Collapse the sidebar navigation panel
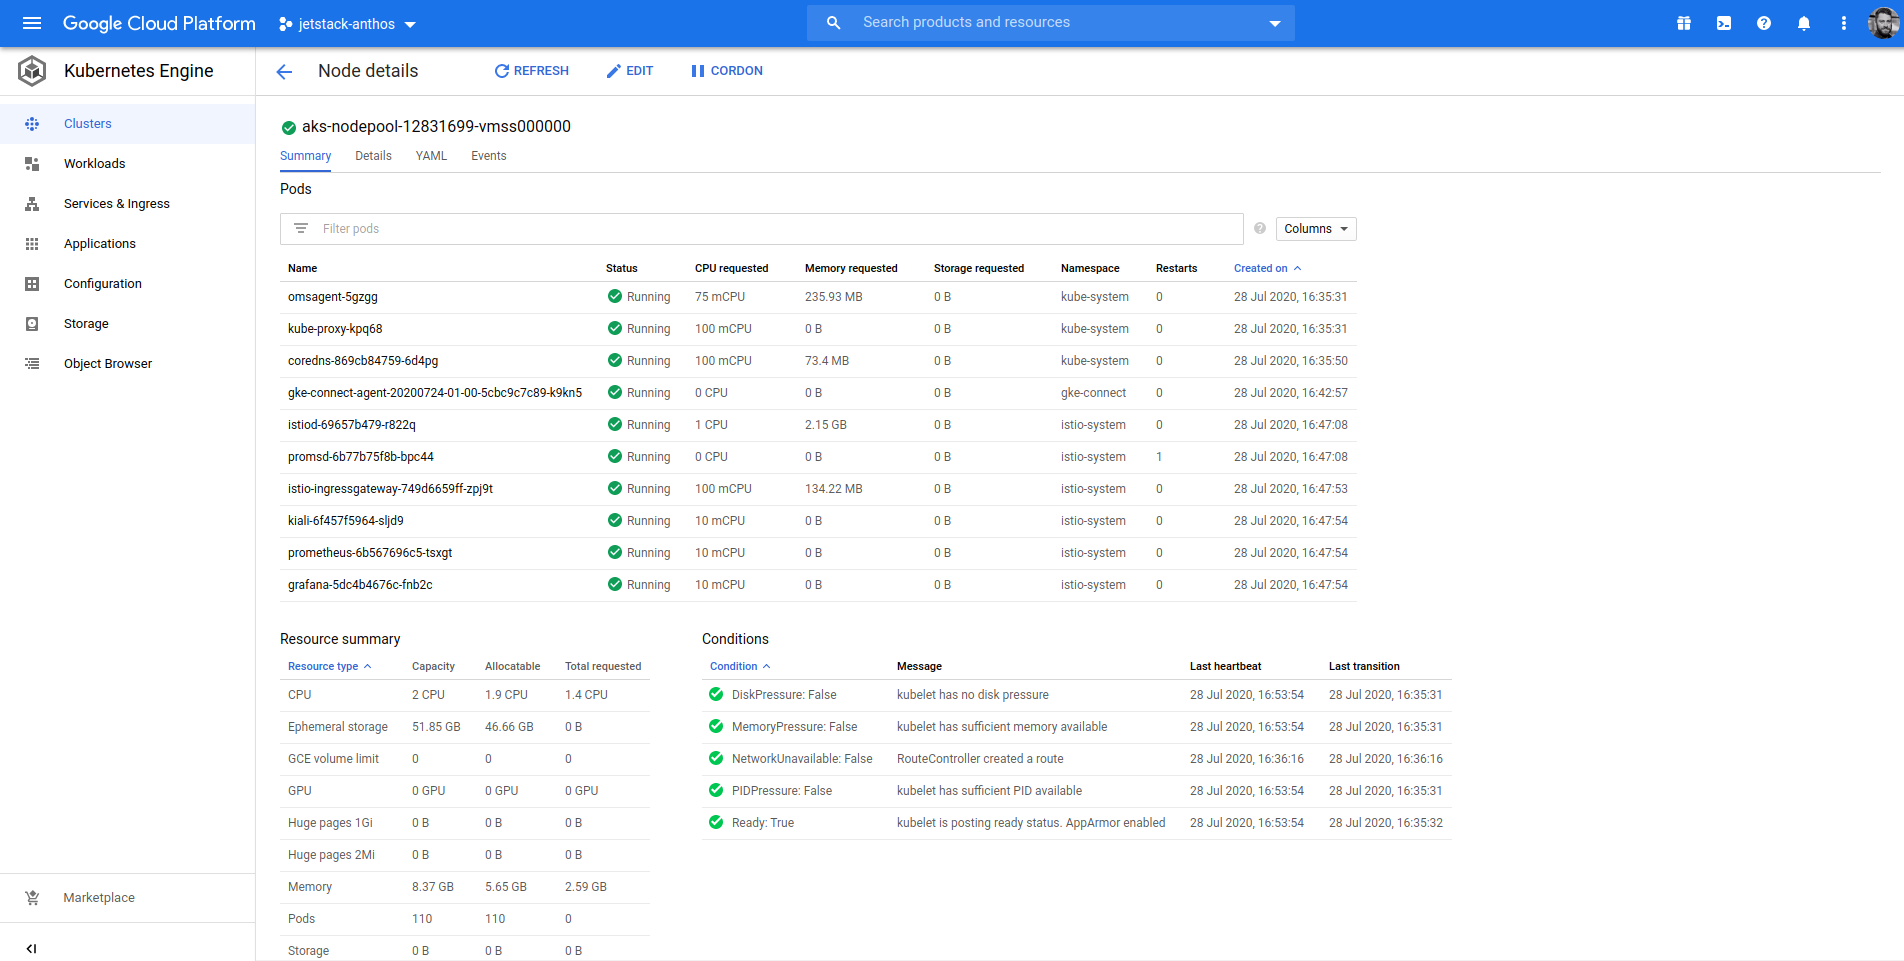 (31, 949)
